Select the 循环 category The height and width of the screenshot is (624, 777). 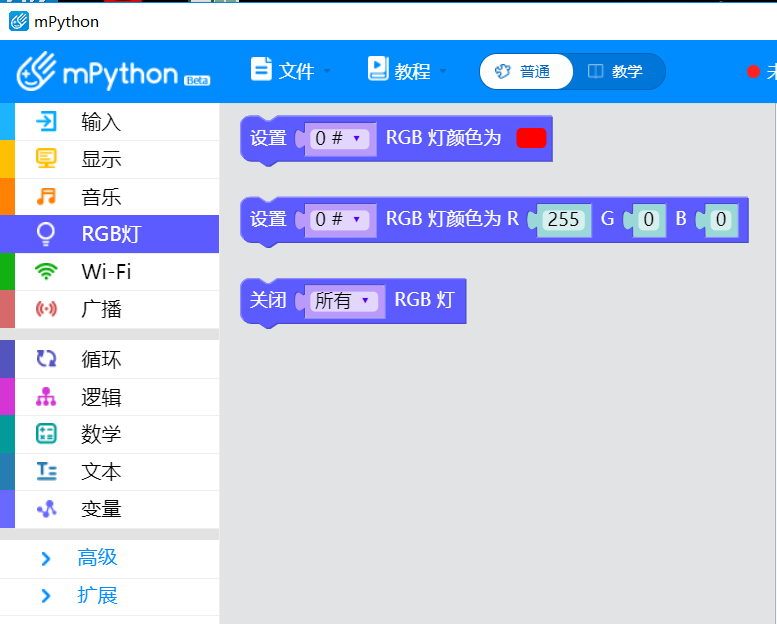pyautogui.click(x=110, y=359)
